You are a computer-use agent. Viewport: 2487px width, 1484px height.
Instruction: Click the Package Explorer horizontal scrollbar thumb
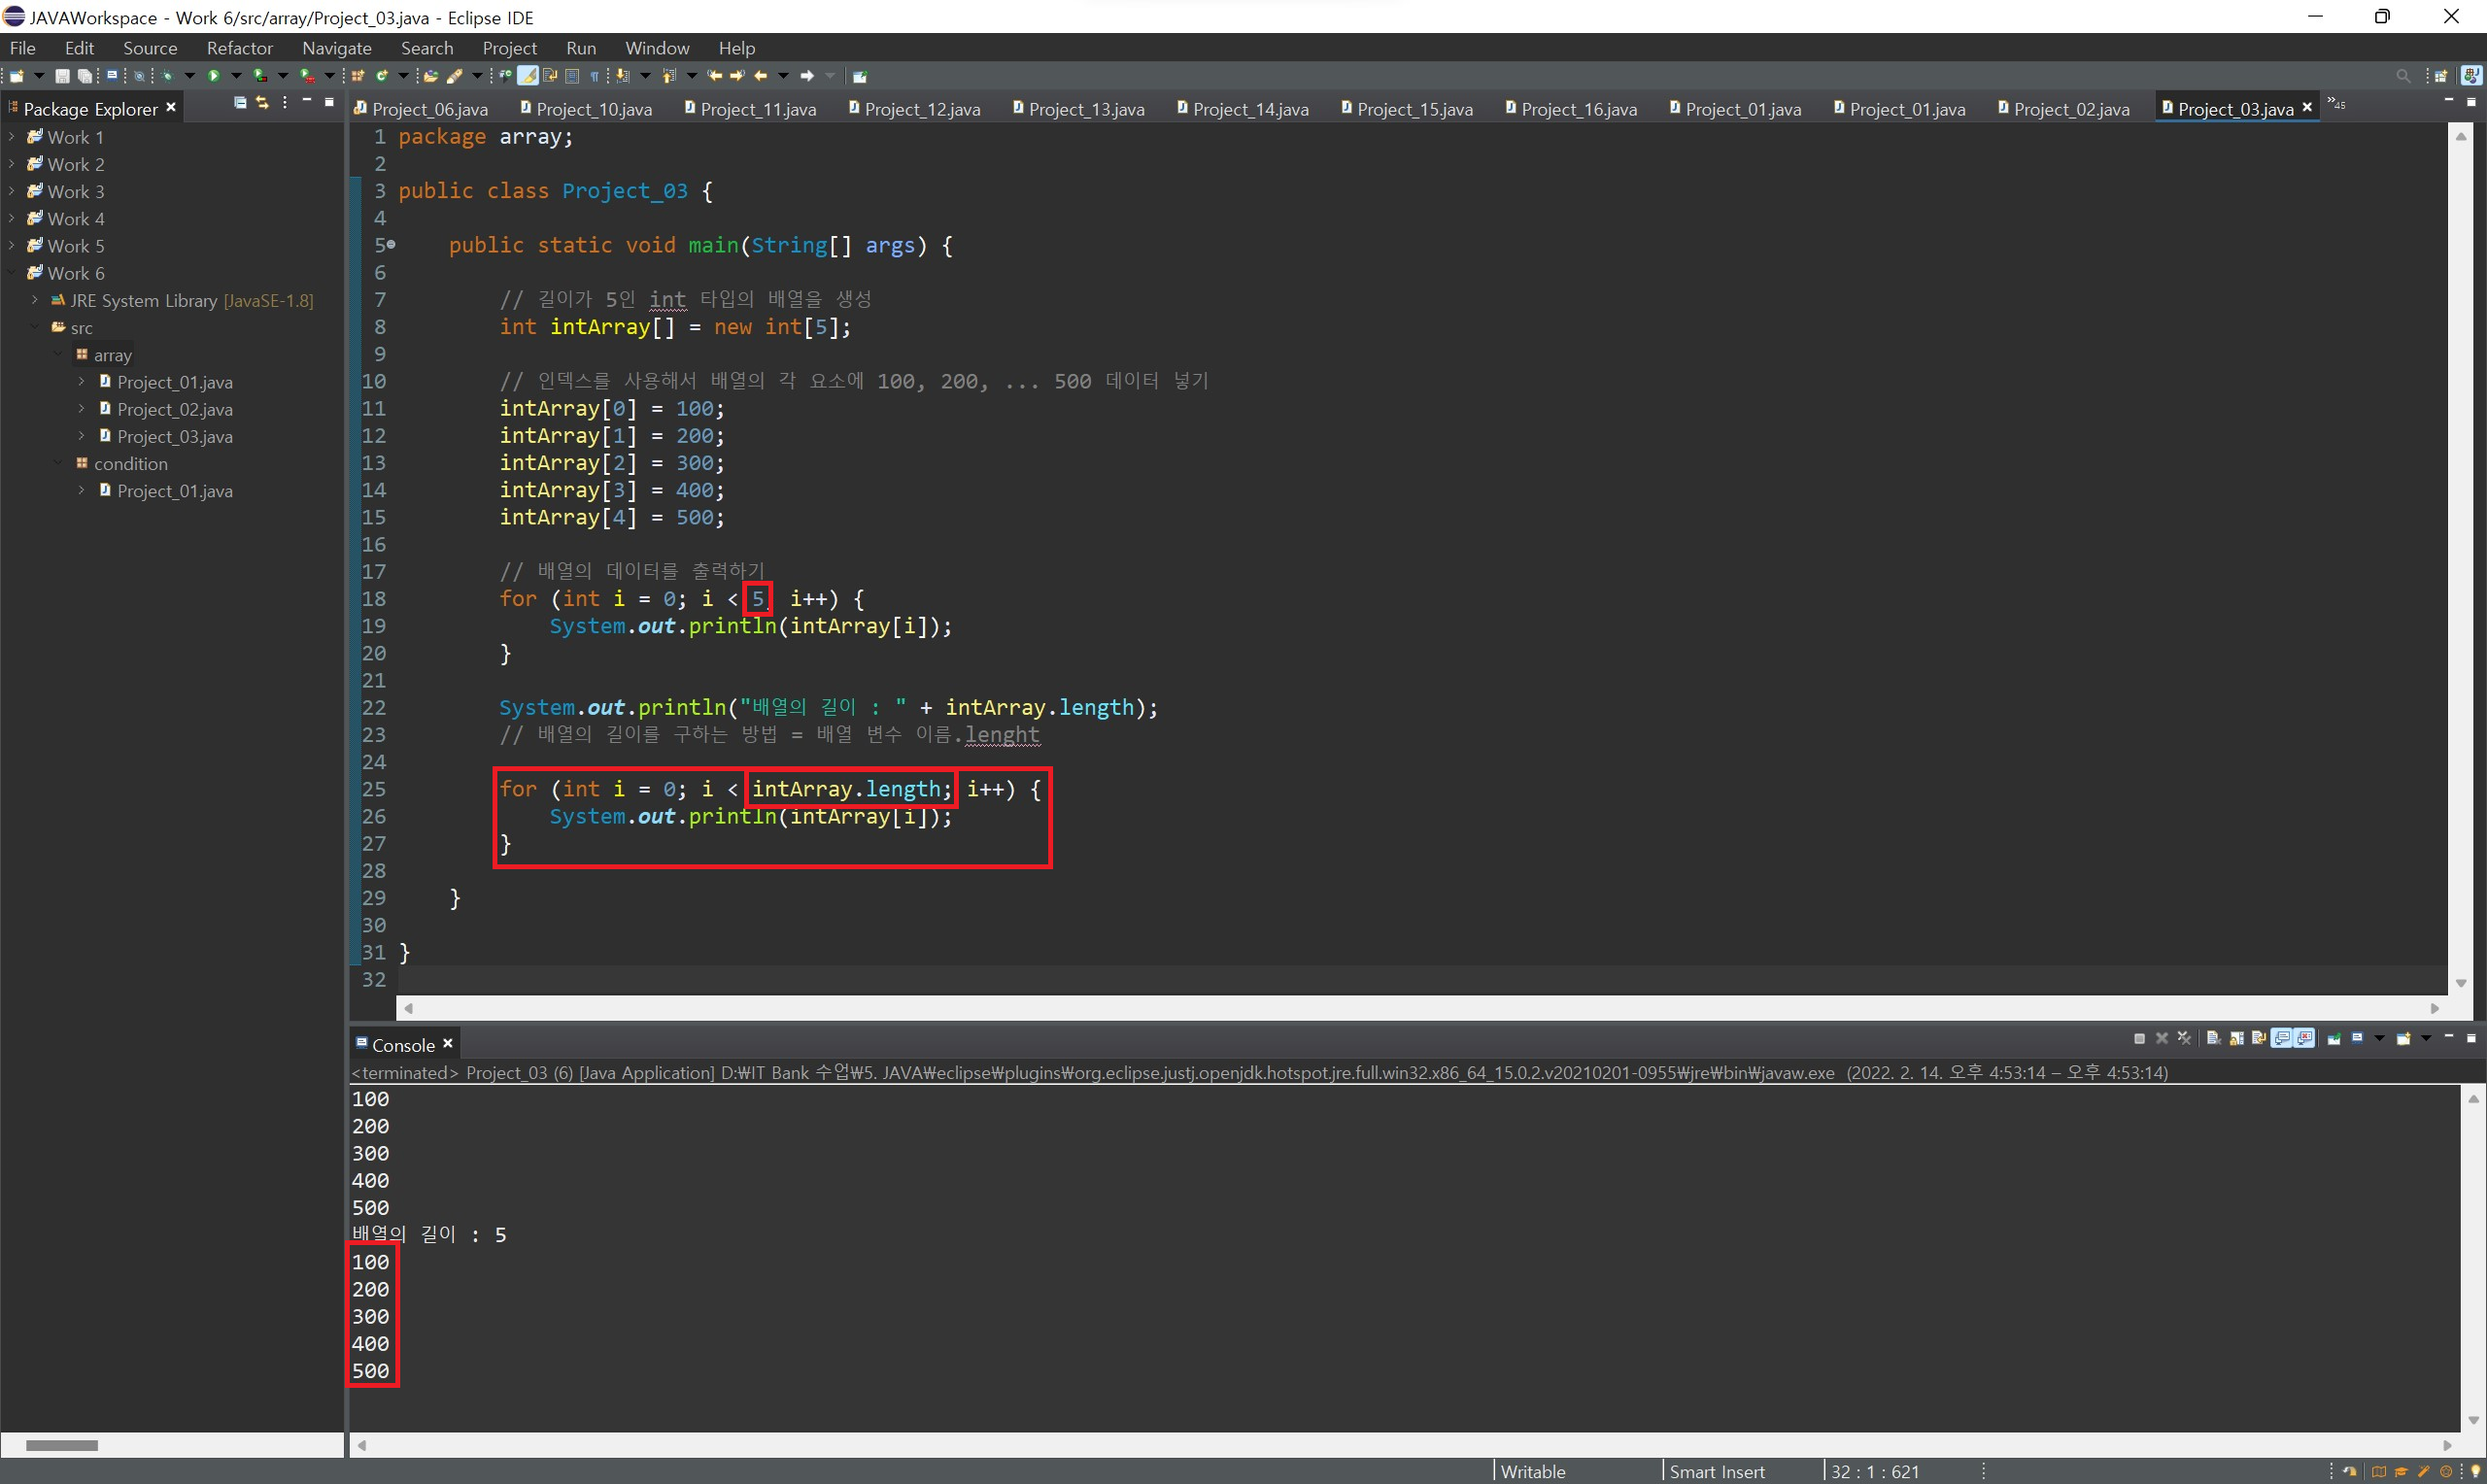point(61,1445)
